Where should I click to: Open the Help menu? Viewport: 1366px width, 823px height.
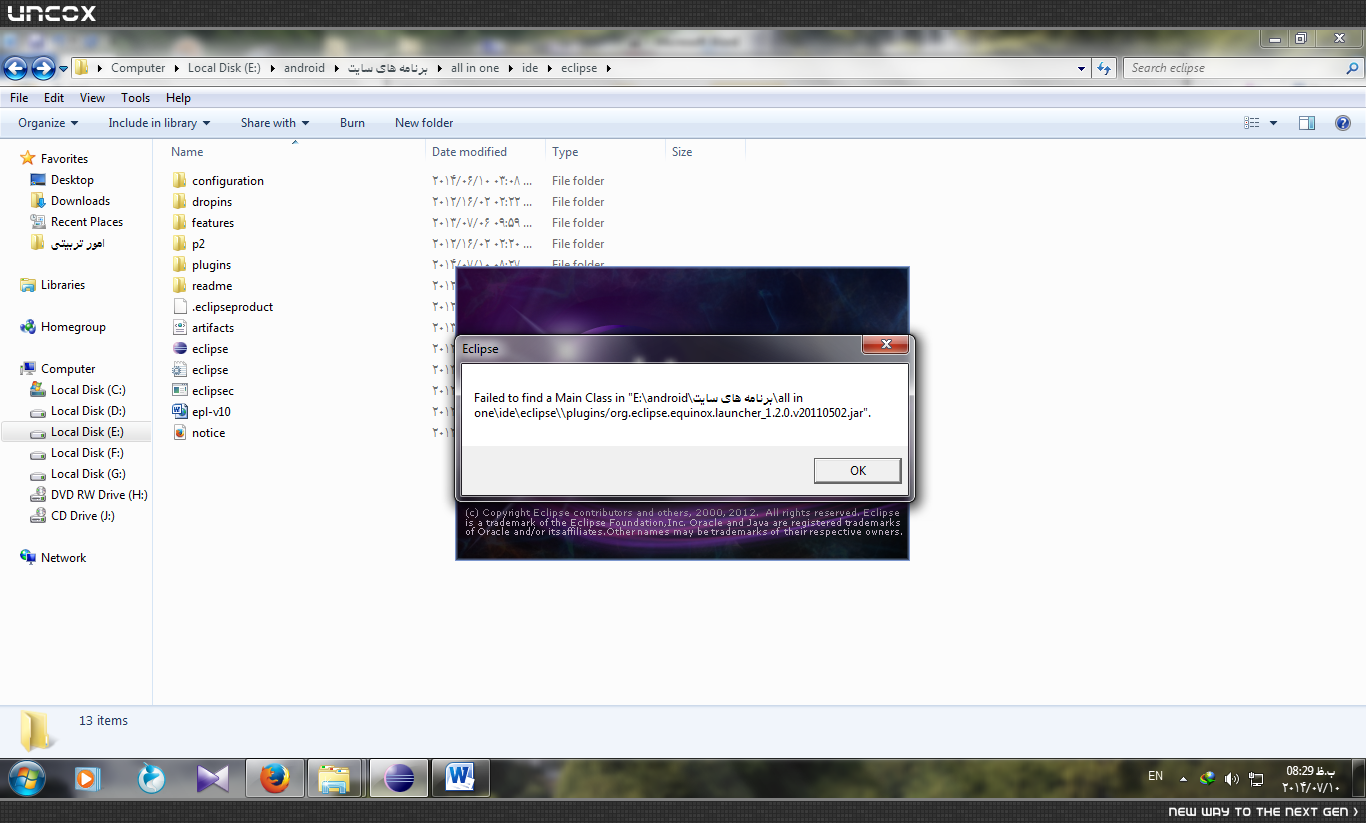(178, 98)
